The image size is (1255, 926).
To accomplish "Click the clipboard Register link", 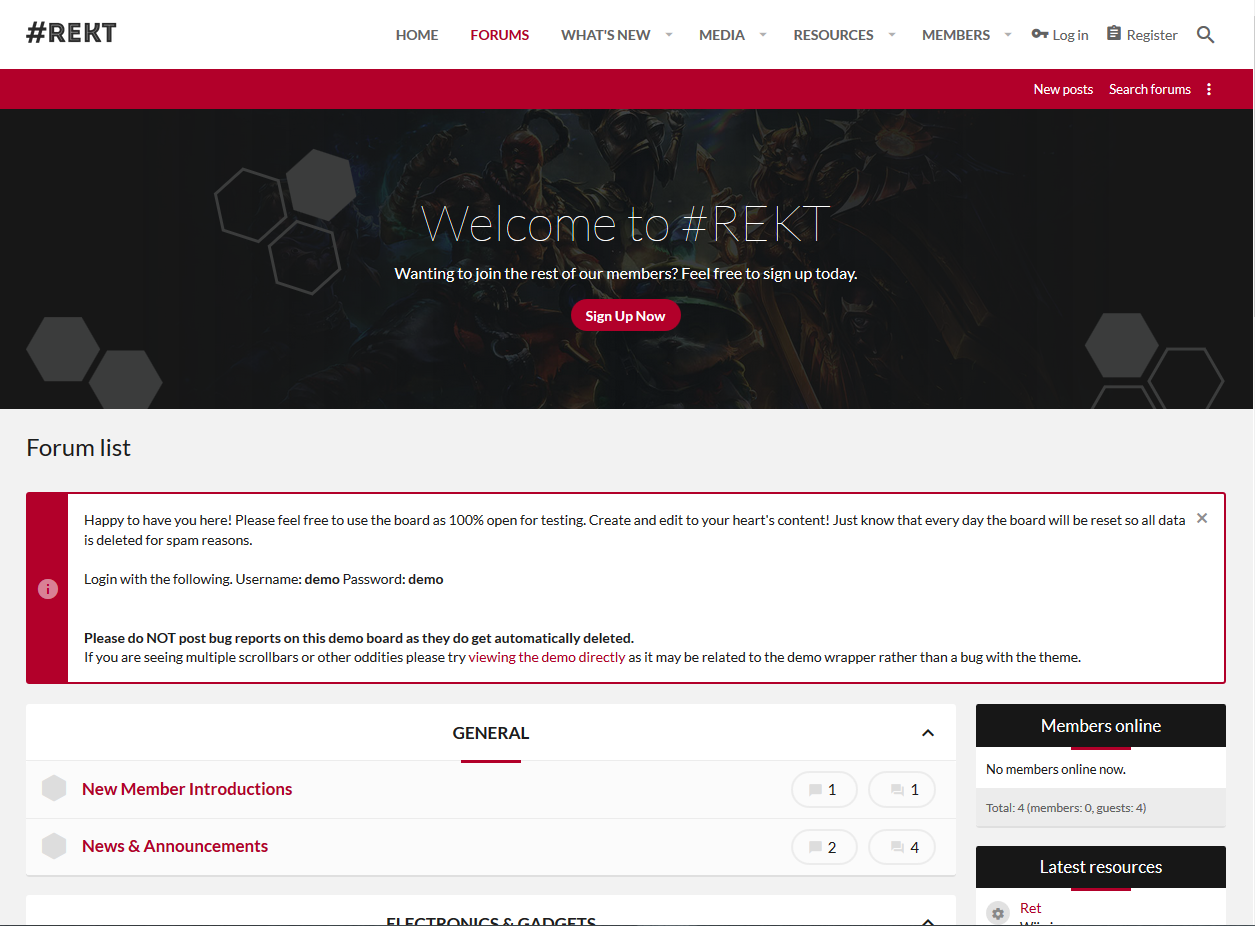I will click(1142, 35).
